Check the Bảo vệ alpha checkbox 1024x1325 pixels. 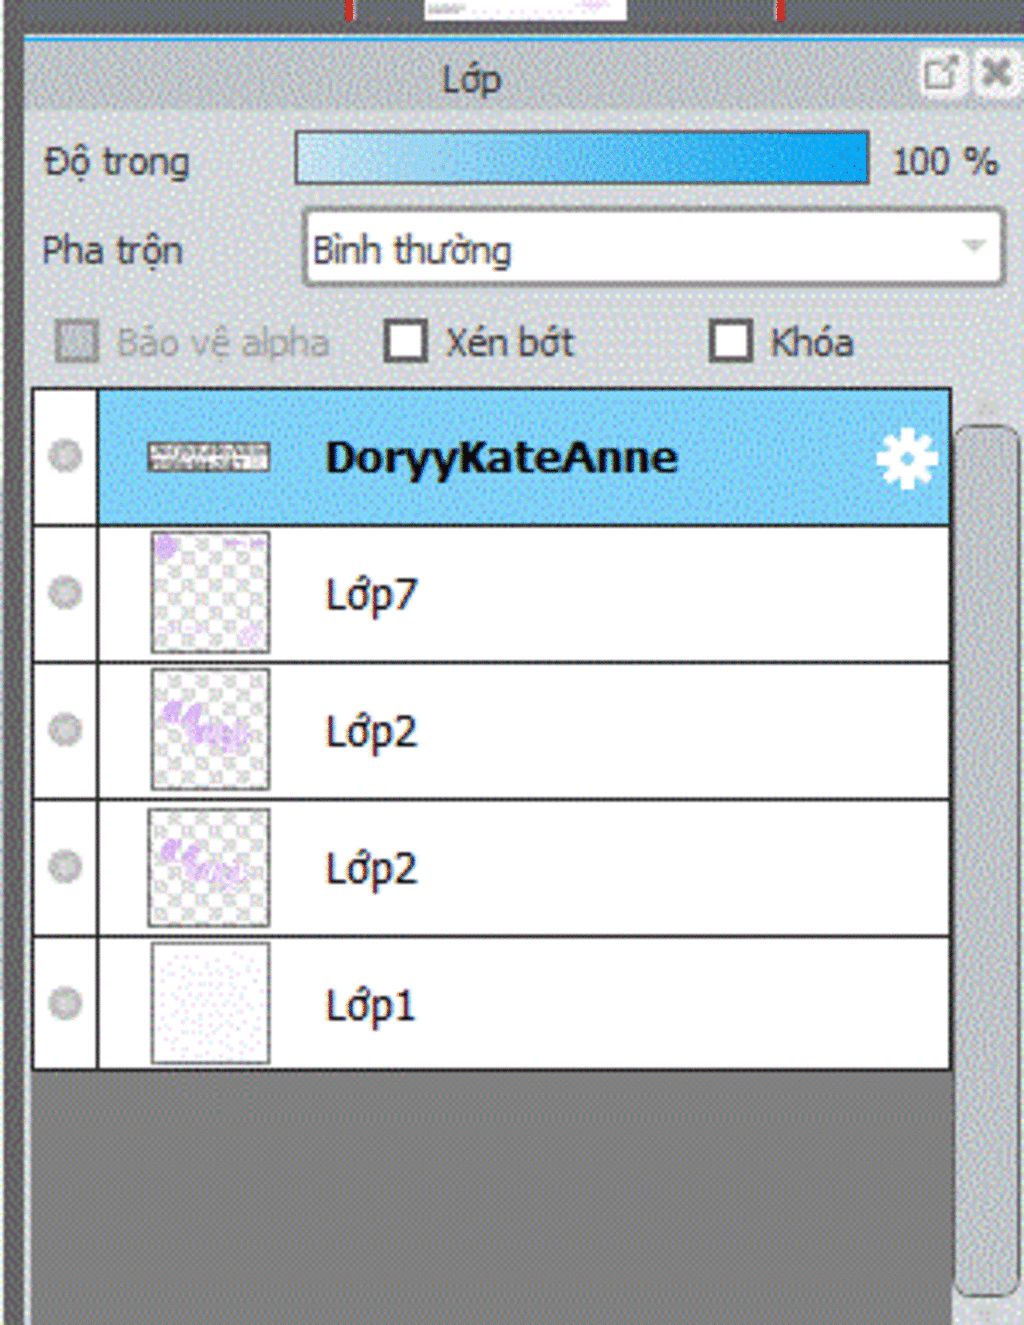(x=77, y=341)
